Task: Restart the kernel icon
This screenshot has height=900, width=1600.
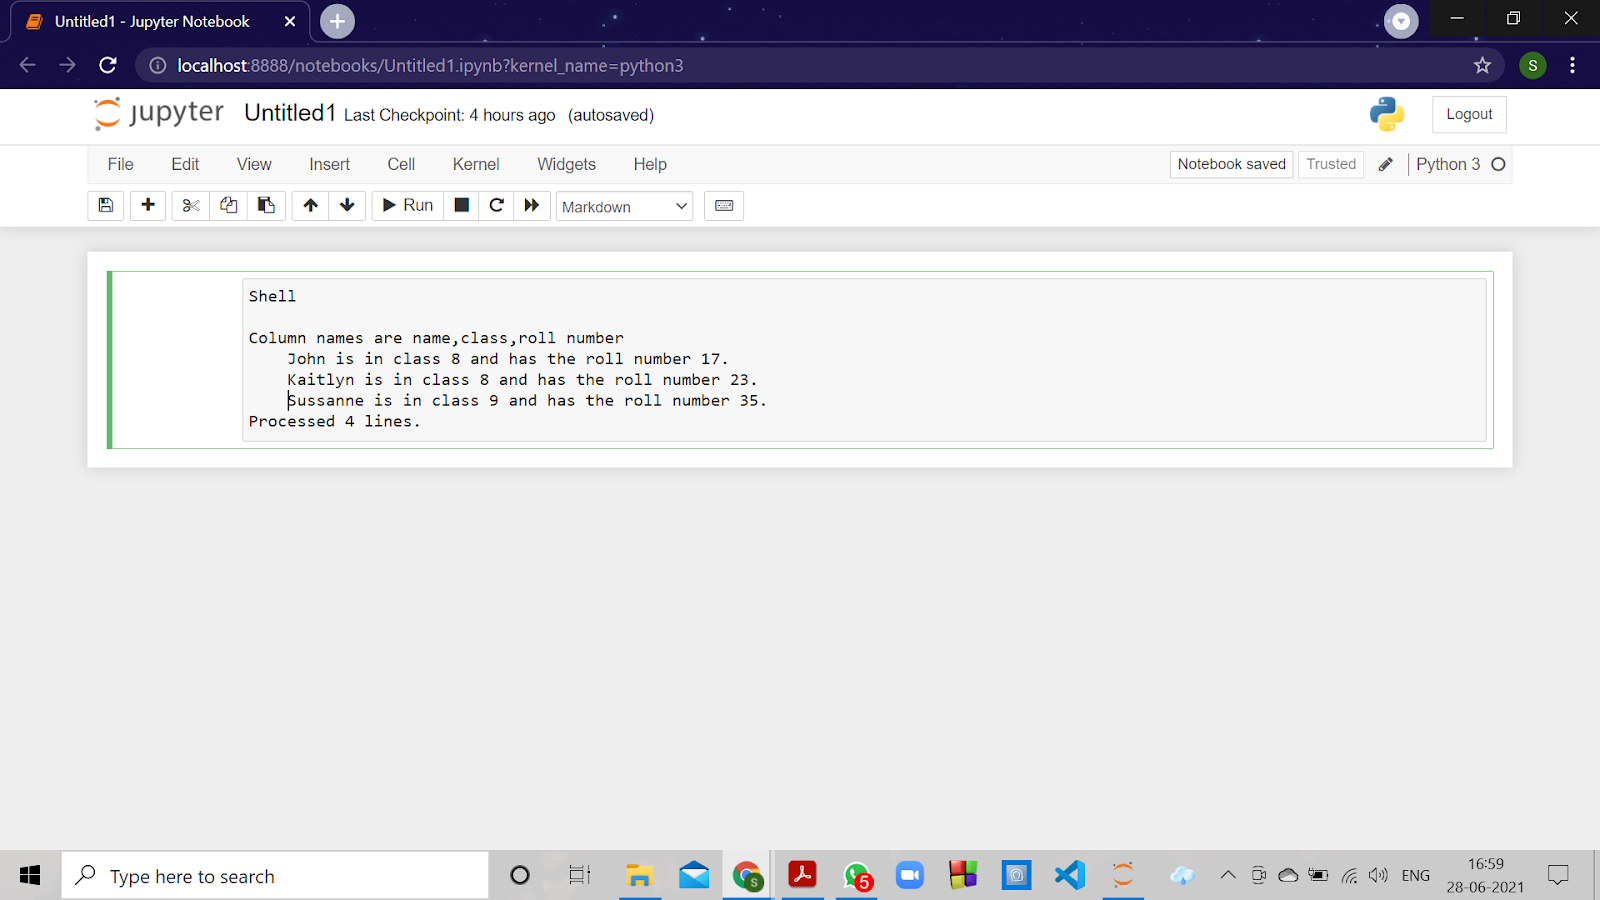Action: point(496,205)
